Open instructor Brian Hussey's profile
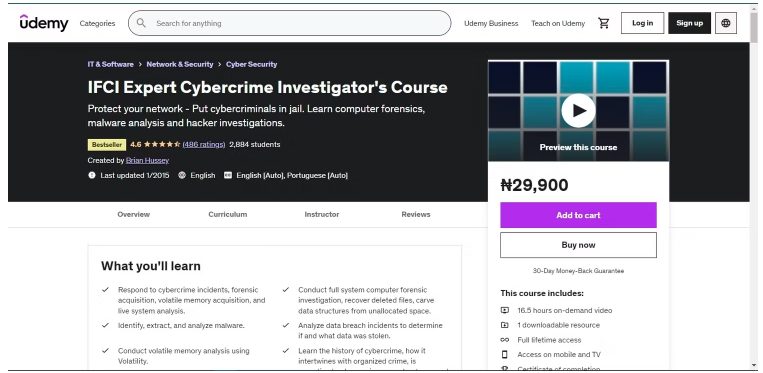Image resolution: width=763 pixels, height=373 pixels. [x=147, y=160]
